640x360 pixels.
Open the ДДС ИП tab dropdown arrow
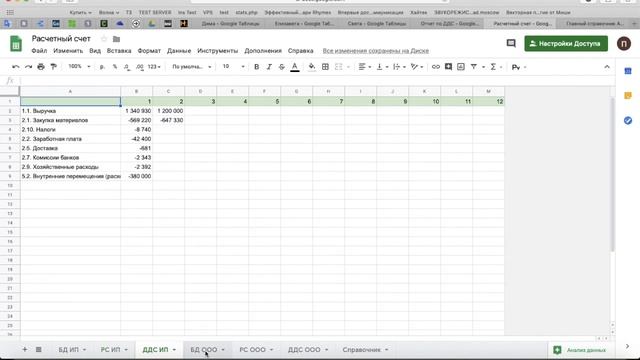point(174,350)
